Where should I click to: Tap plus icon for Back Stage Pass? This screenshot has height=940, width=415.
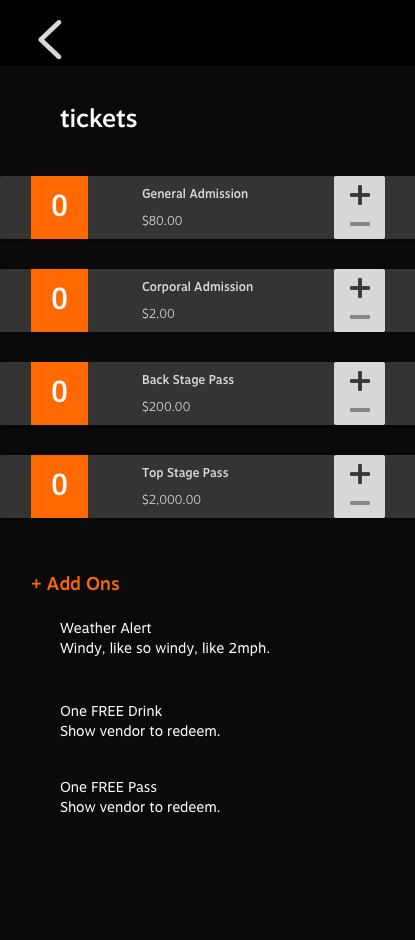pos(359,381)
